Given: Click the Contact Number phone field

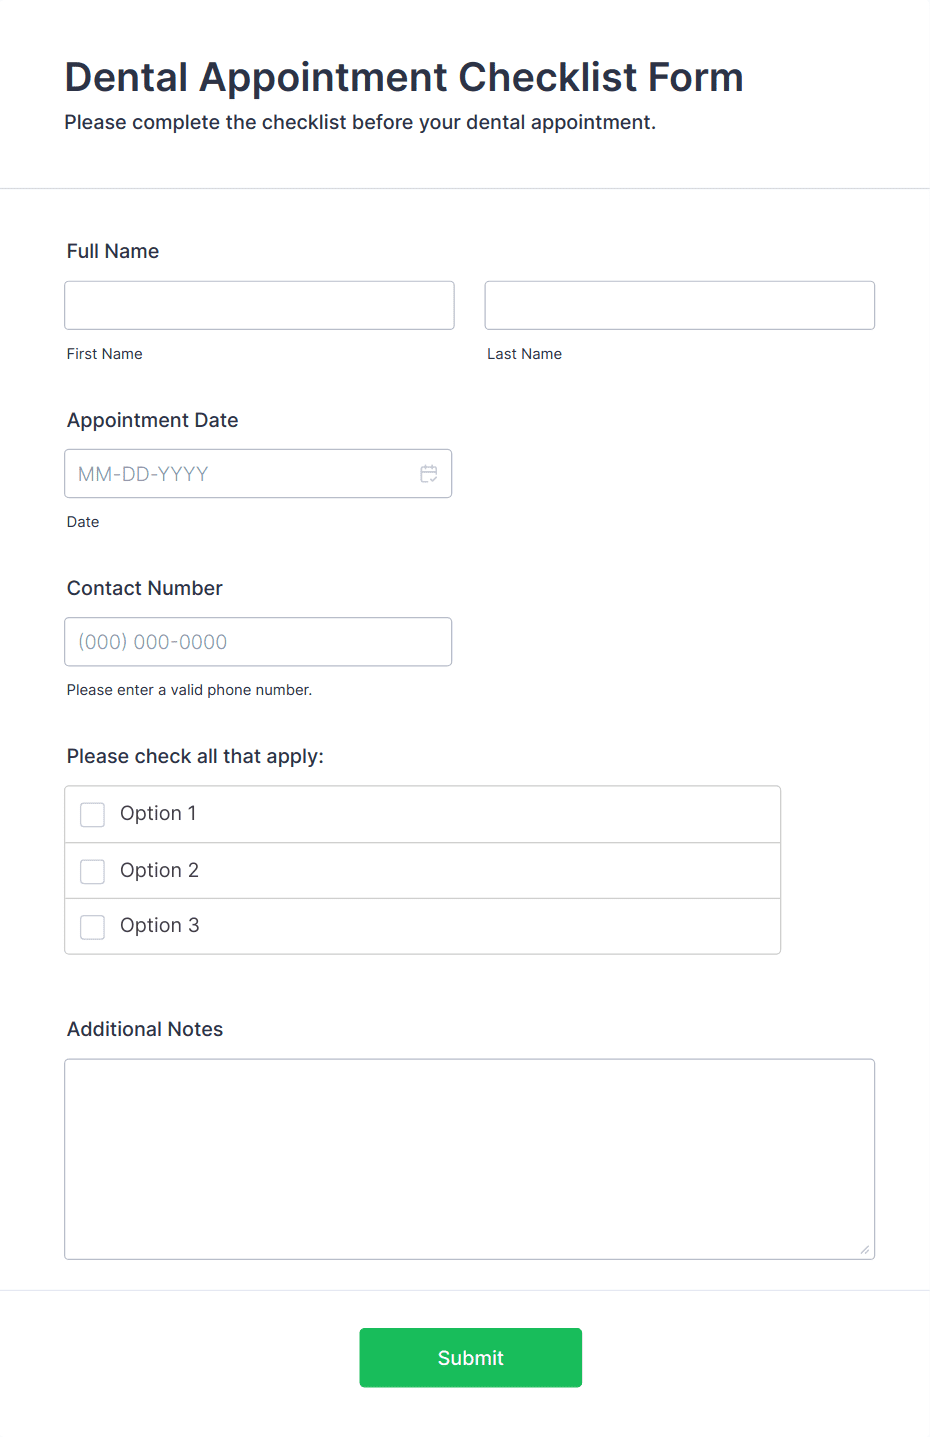Looking at the screenshot, I should (x=258, y=642).
